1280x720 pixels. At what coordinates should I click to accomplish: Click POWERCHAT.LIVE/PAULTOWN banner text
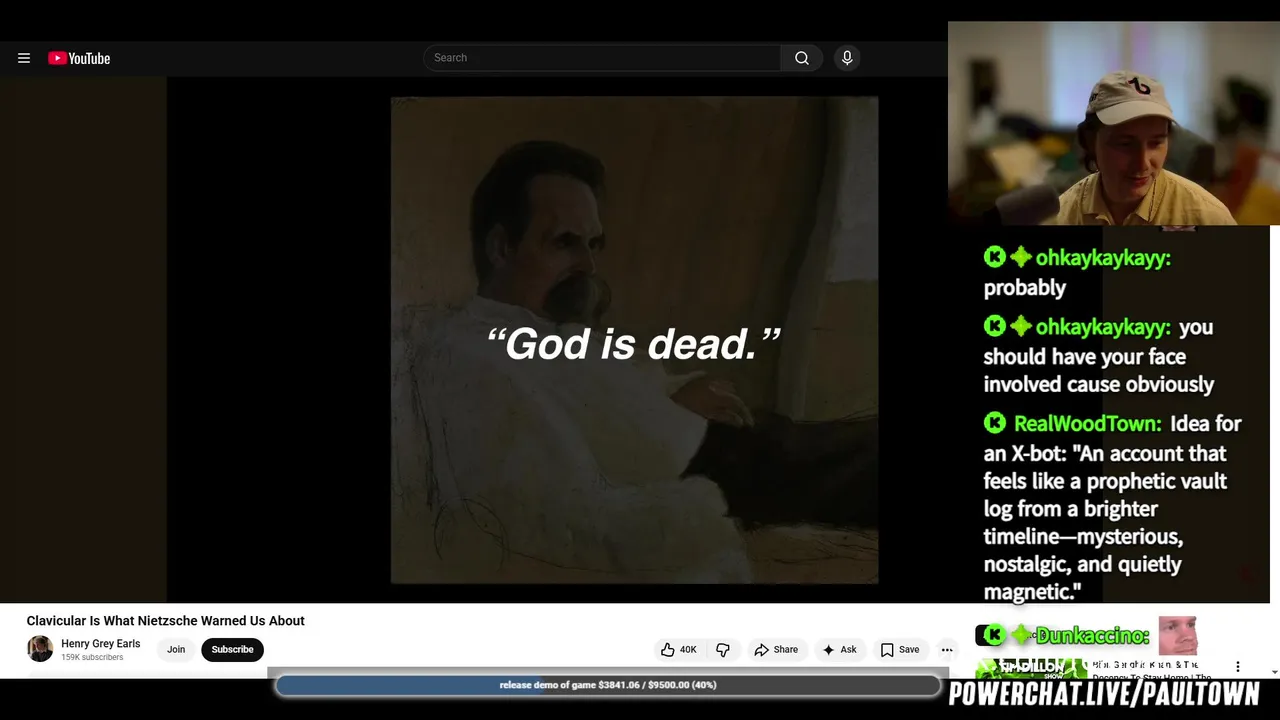[1104, 694]
